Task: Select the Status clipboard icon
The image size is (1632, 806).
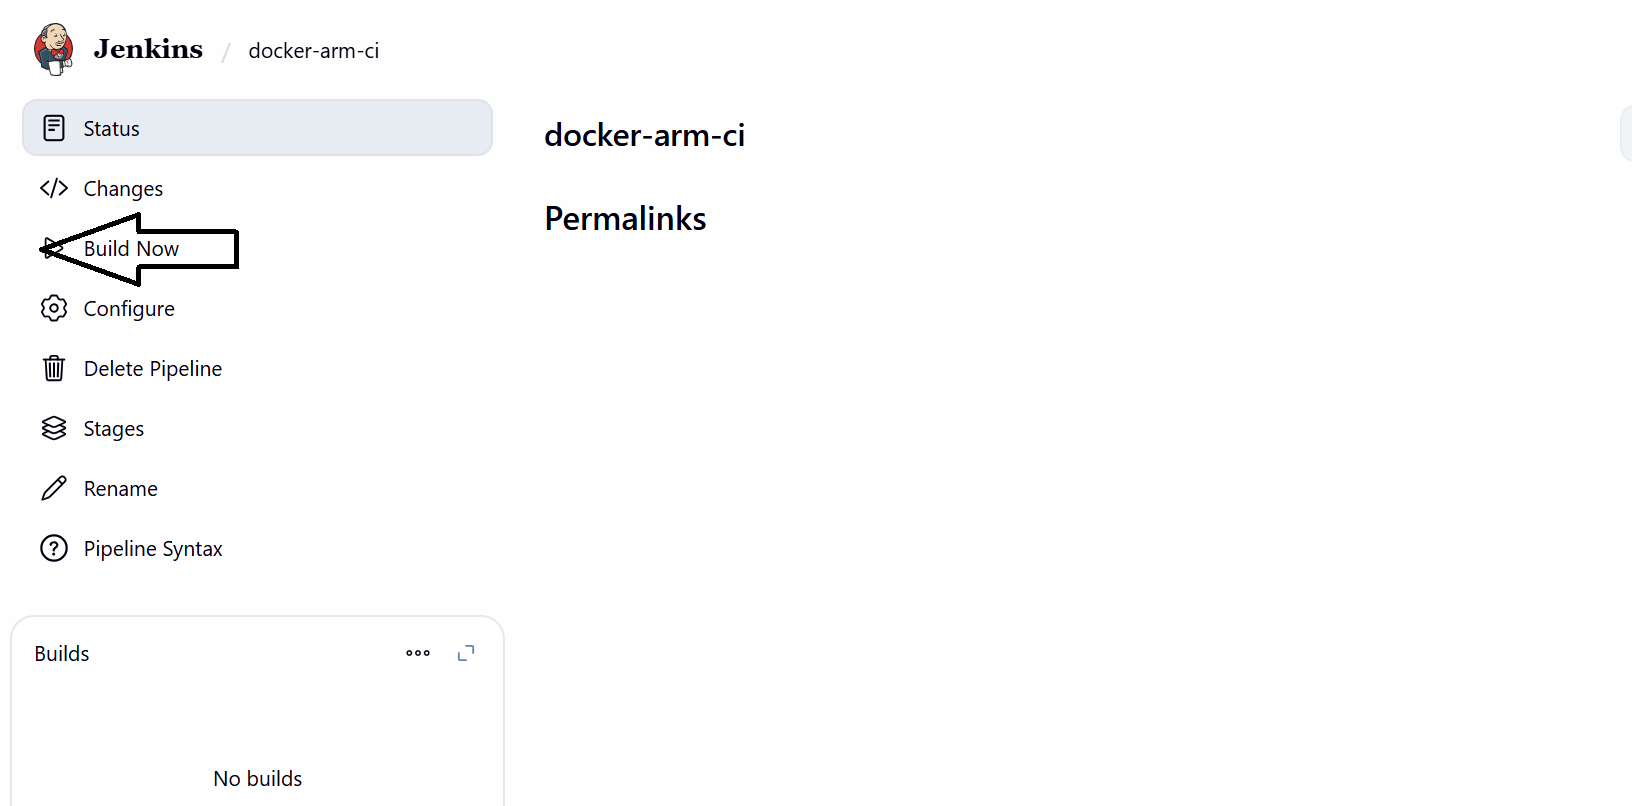Action: tap(53, 128)
